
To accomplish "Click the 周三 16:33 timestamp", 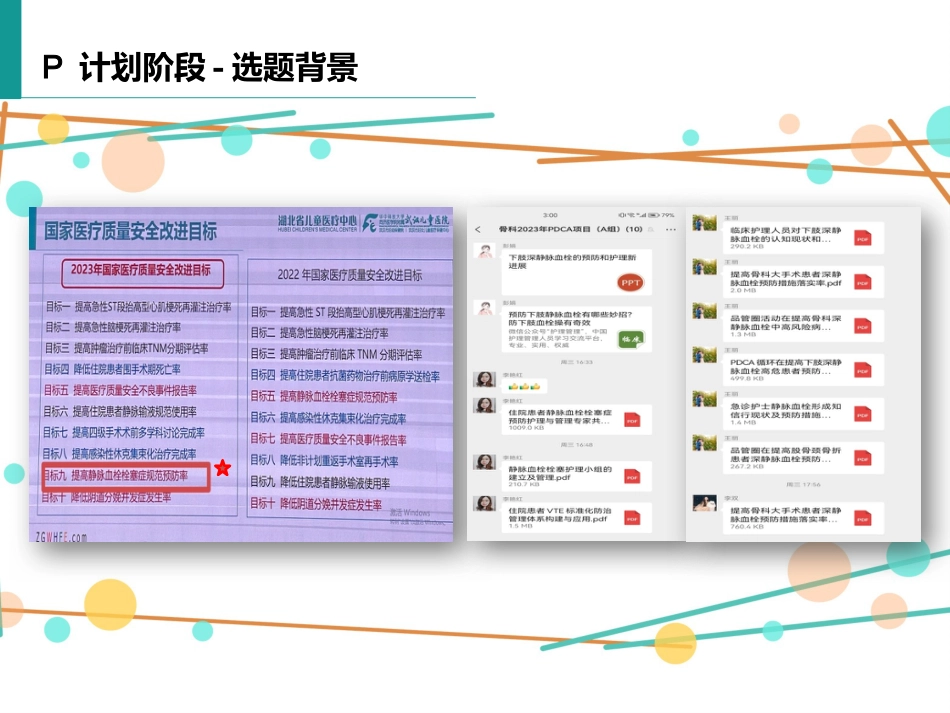I will [x=577, y=362].
